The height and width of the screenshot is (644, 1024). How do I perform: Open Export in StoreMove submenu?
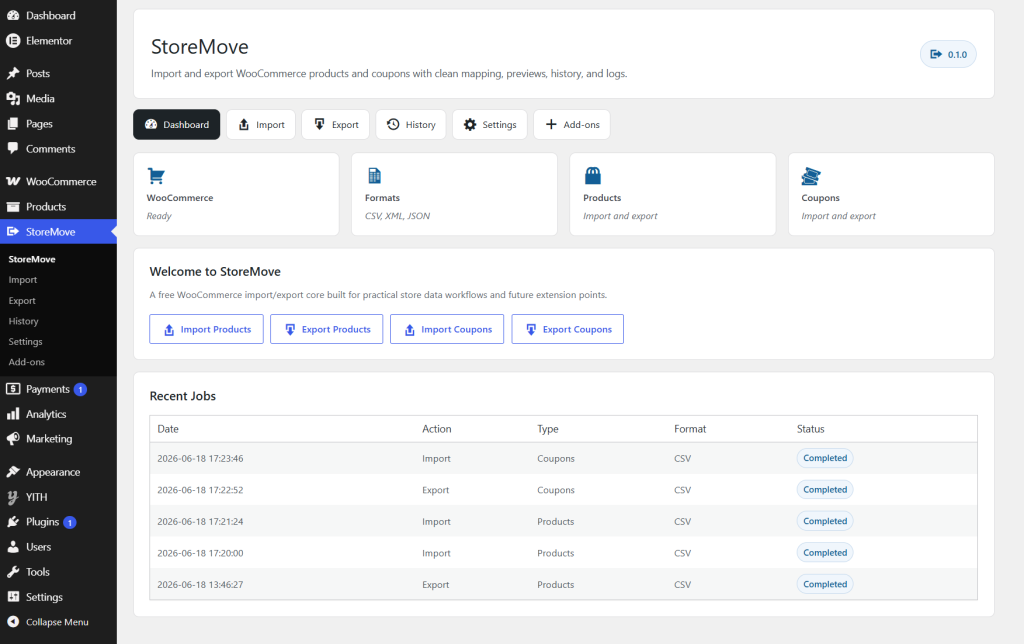pos(22,300)
